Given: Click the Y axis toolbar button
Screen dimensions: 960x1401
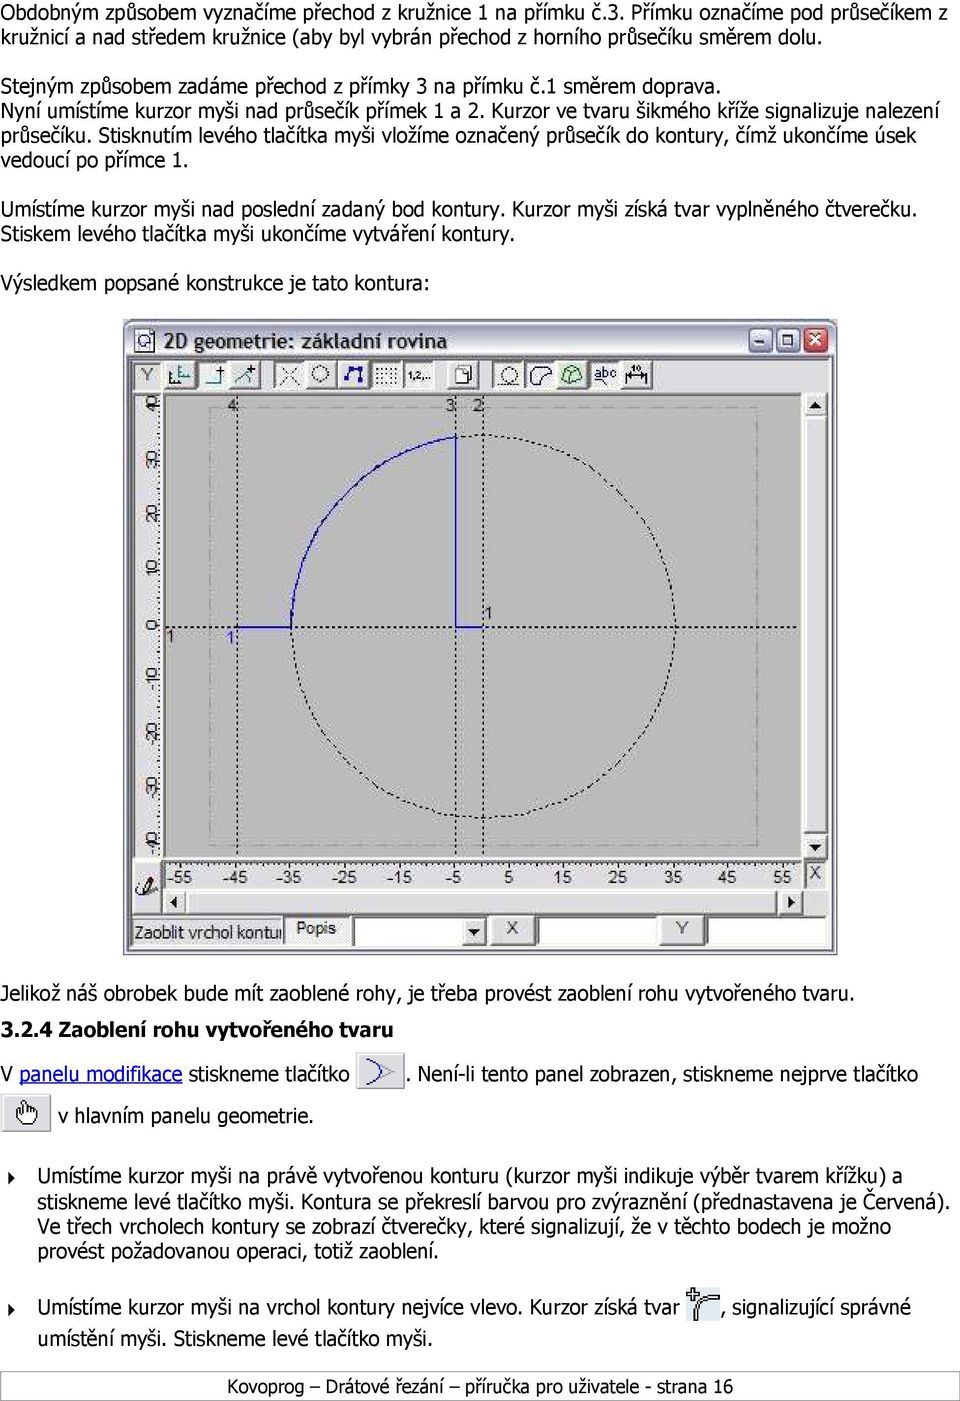Looking at the screenshot, I should pyautogui.click(x=148, y=375).
